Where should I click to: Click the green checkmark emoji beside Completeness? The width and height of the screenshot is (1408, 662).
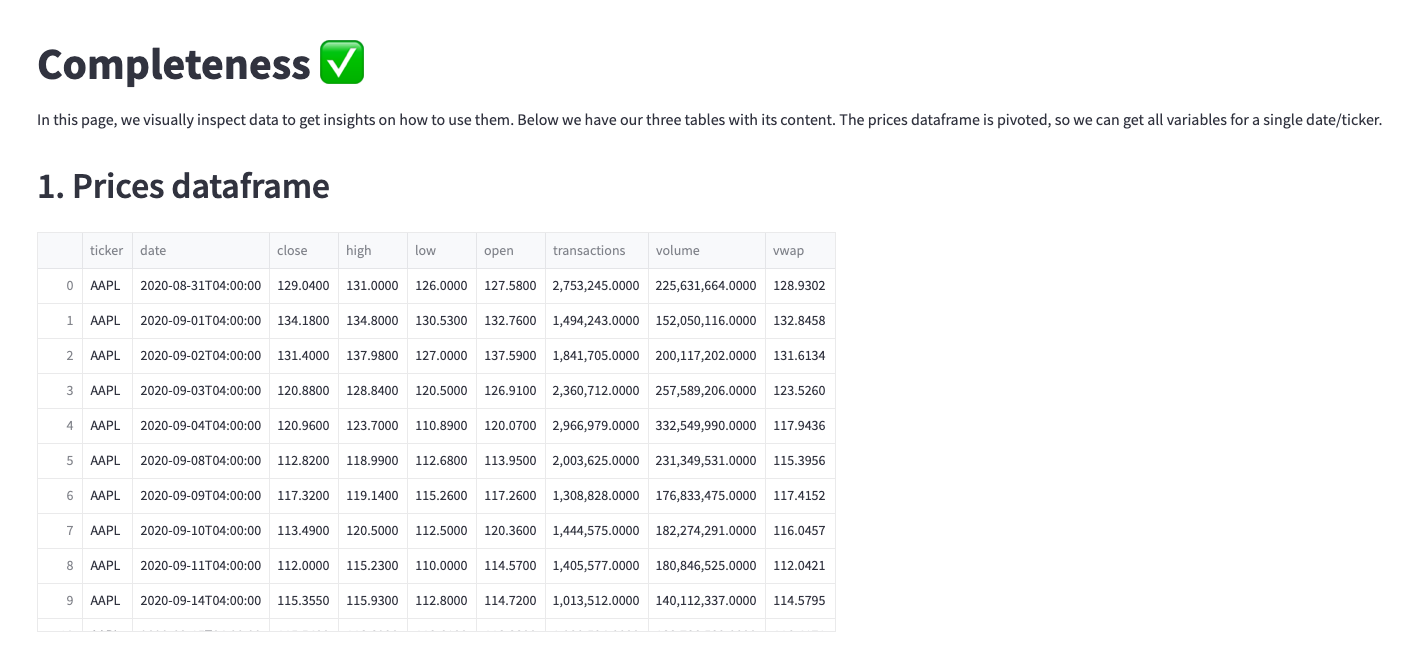(x=342, y=63)
